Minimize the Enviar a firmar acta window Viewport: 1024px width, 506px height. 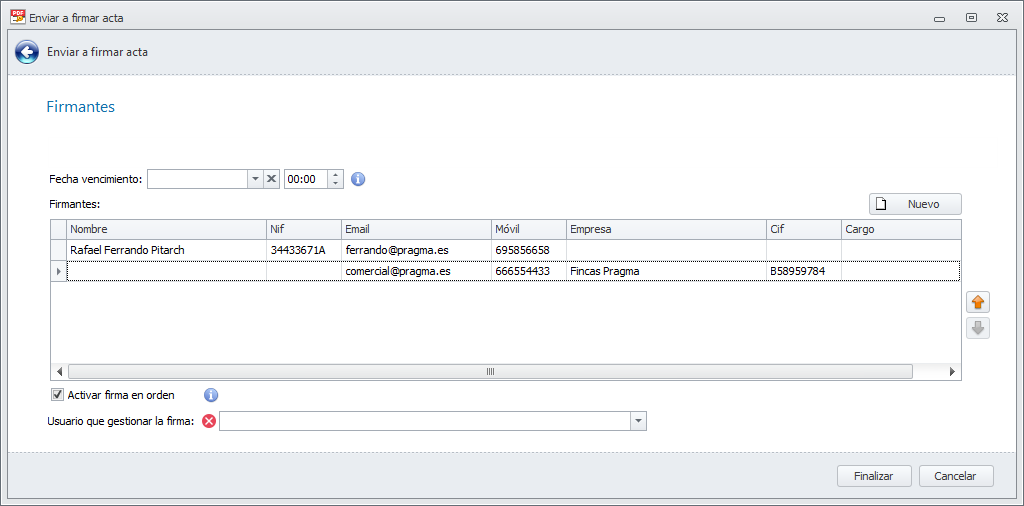point(940,18)
